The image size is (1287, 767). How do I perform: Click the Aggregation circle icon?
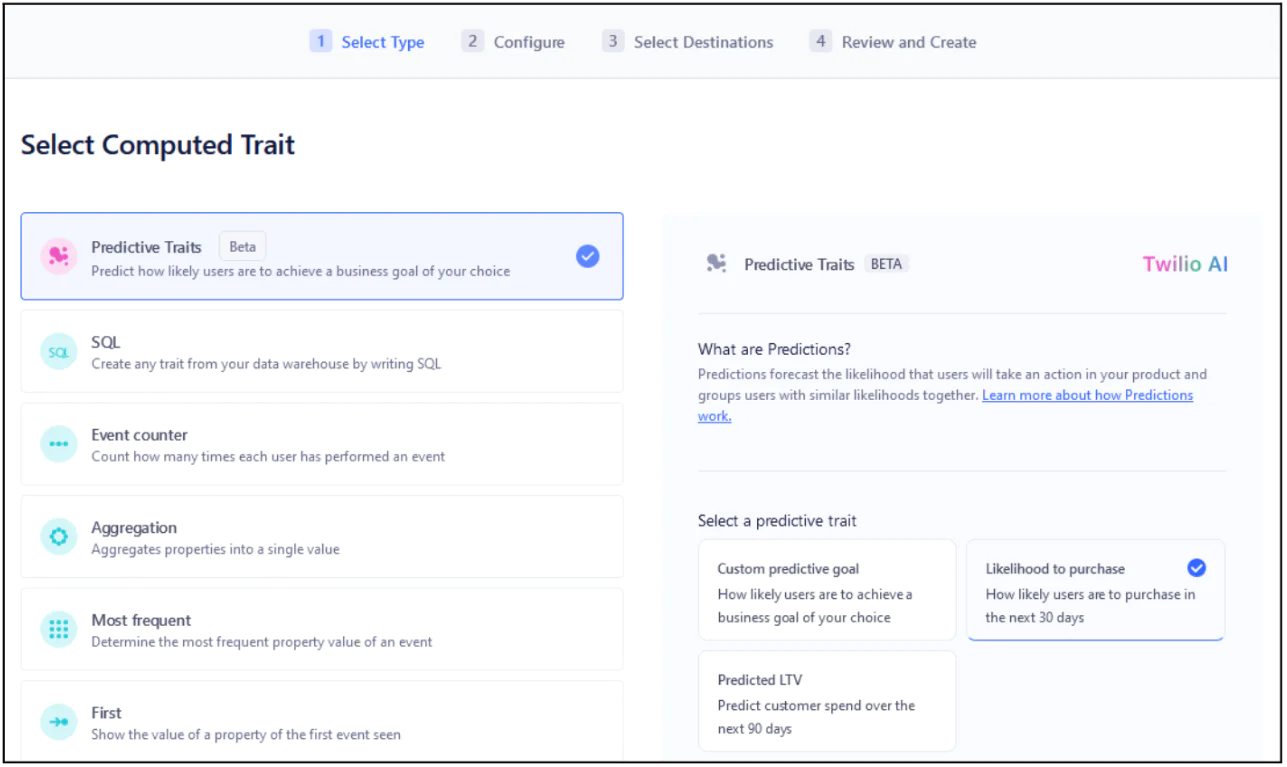pyautogui.click(x=58, y=537)
